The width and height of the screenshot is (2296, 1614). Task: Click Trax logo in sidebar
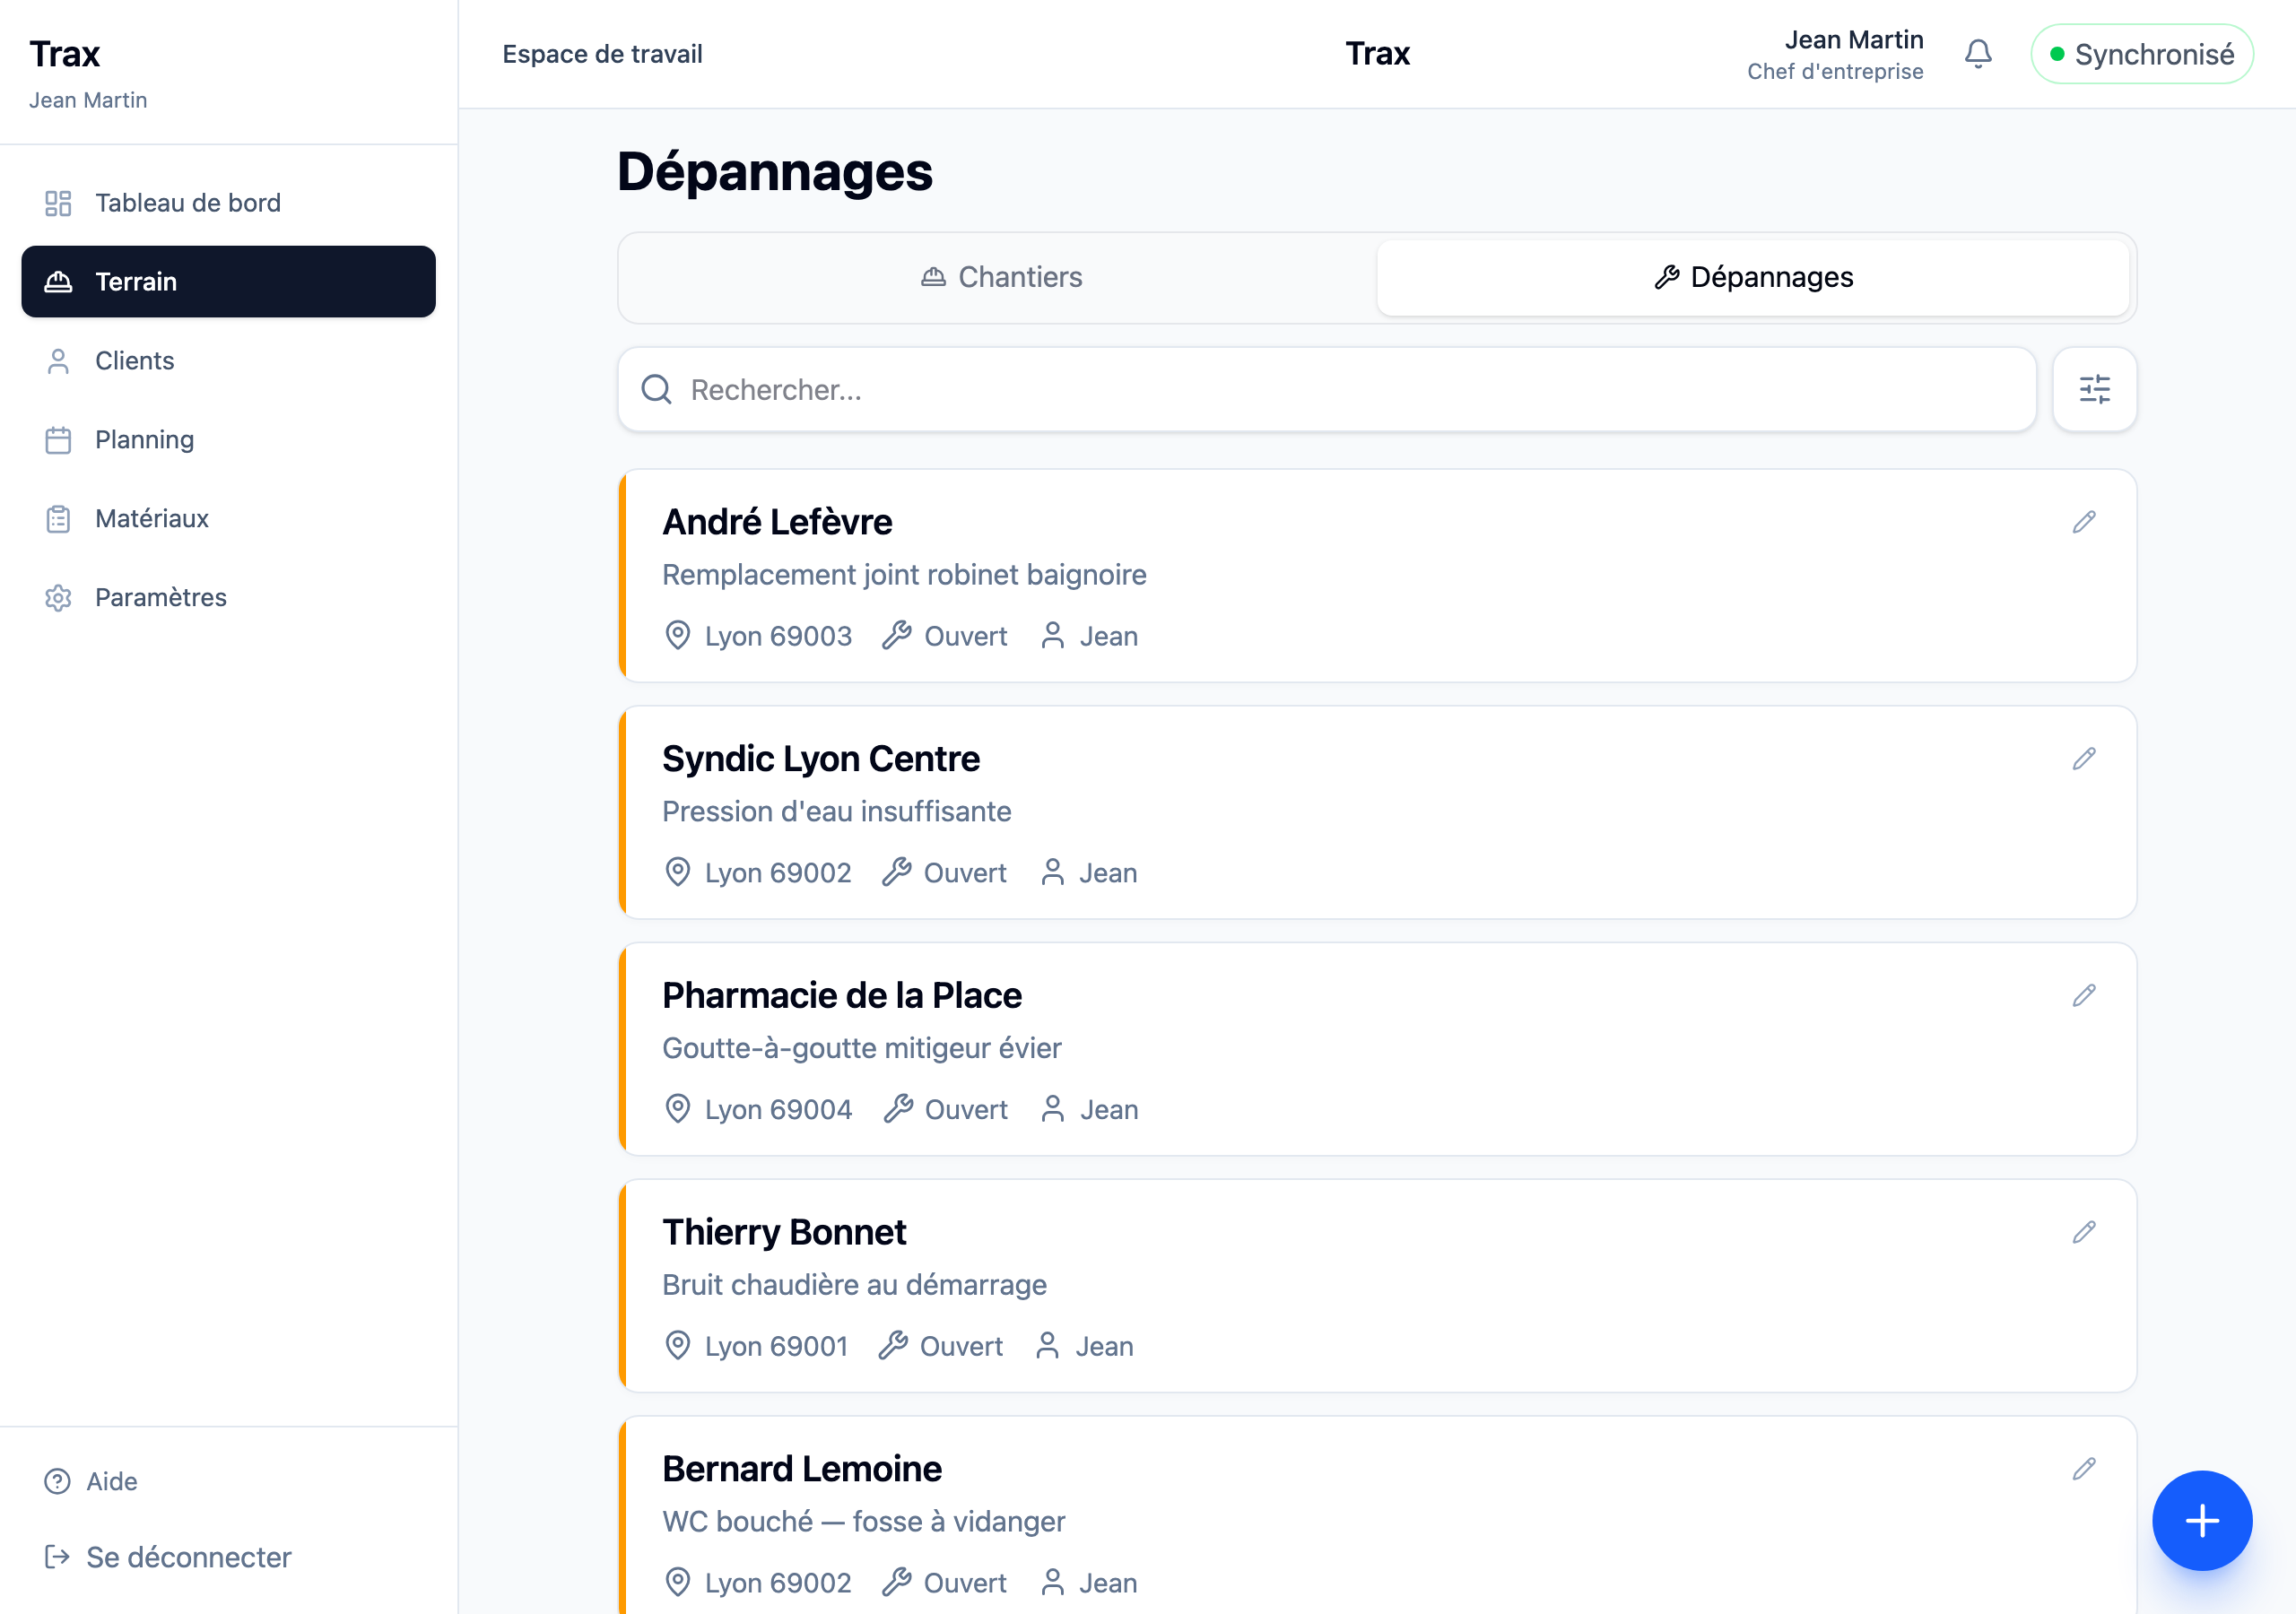coord(64,54)
